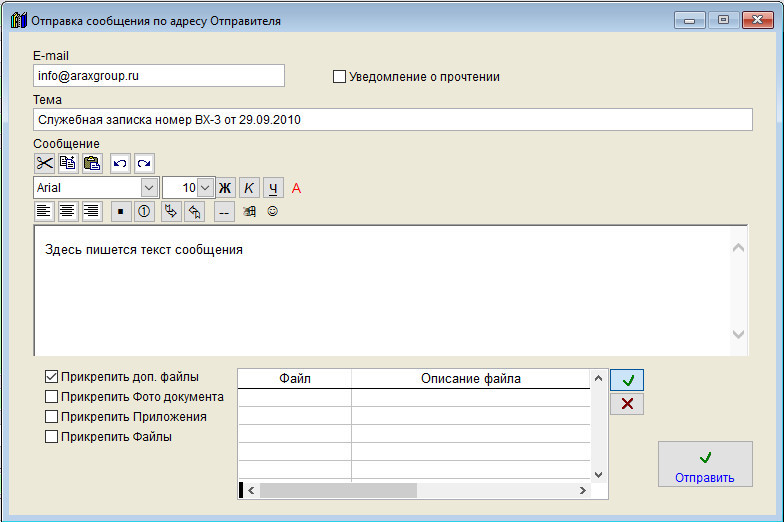Click the Copy icon in message toolbar
This screenshot has height=522, width=784.
pyautogui.click(x=68, y=163)
